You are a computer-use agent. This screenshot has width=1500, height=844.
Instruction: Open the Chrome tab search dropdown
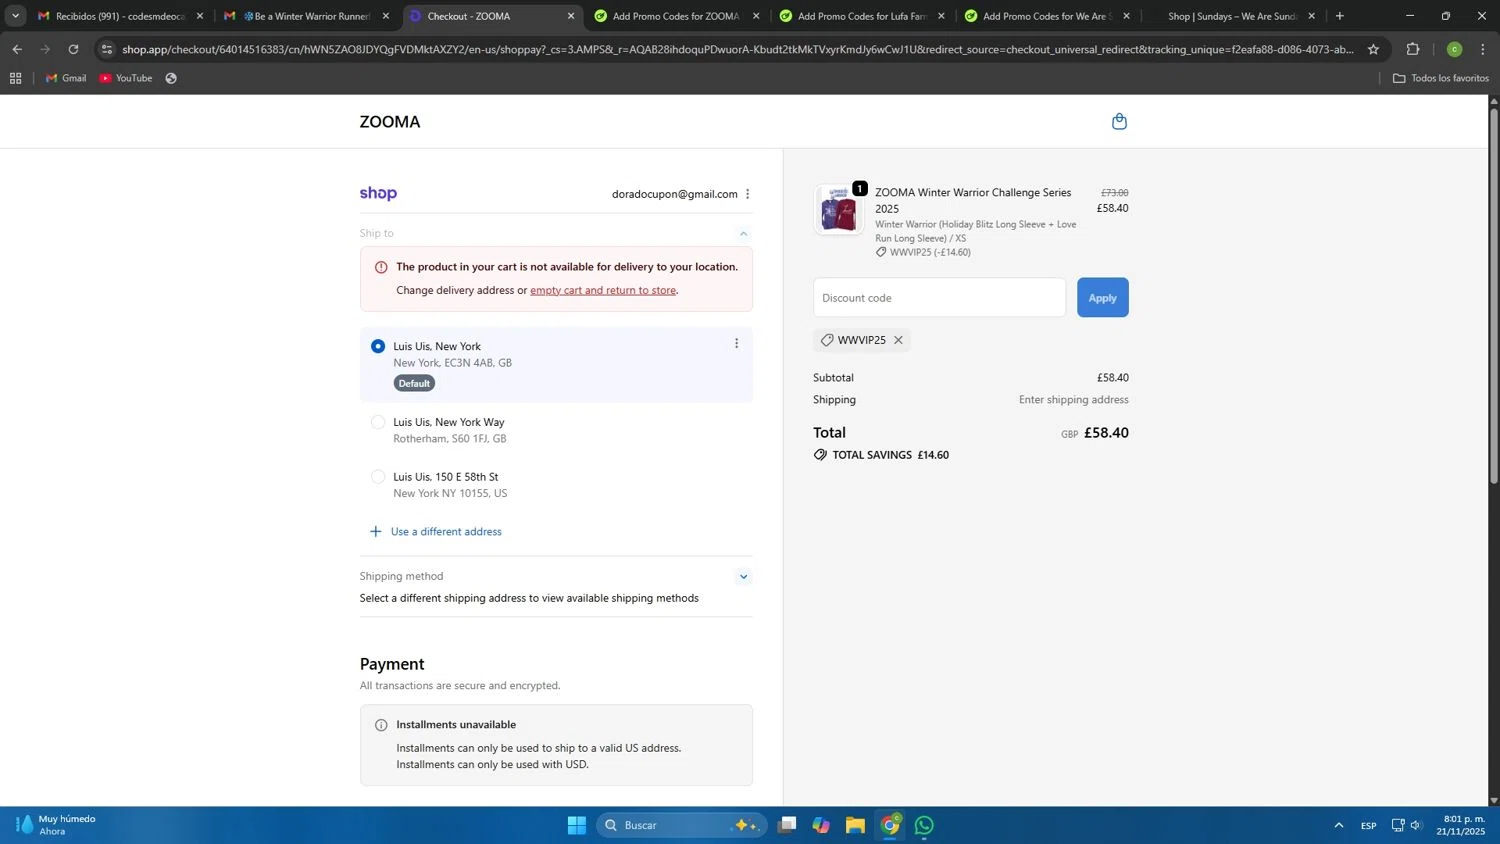[15, 16]
